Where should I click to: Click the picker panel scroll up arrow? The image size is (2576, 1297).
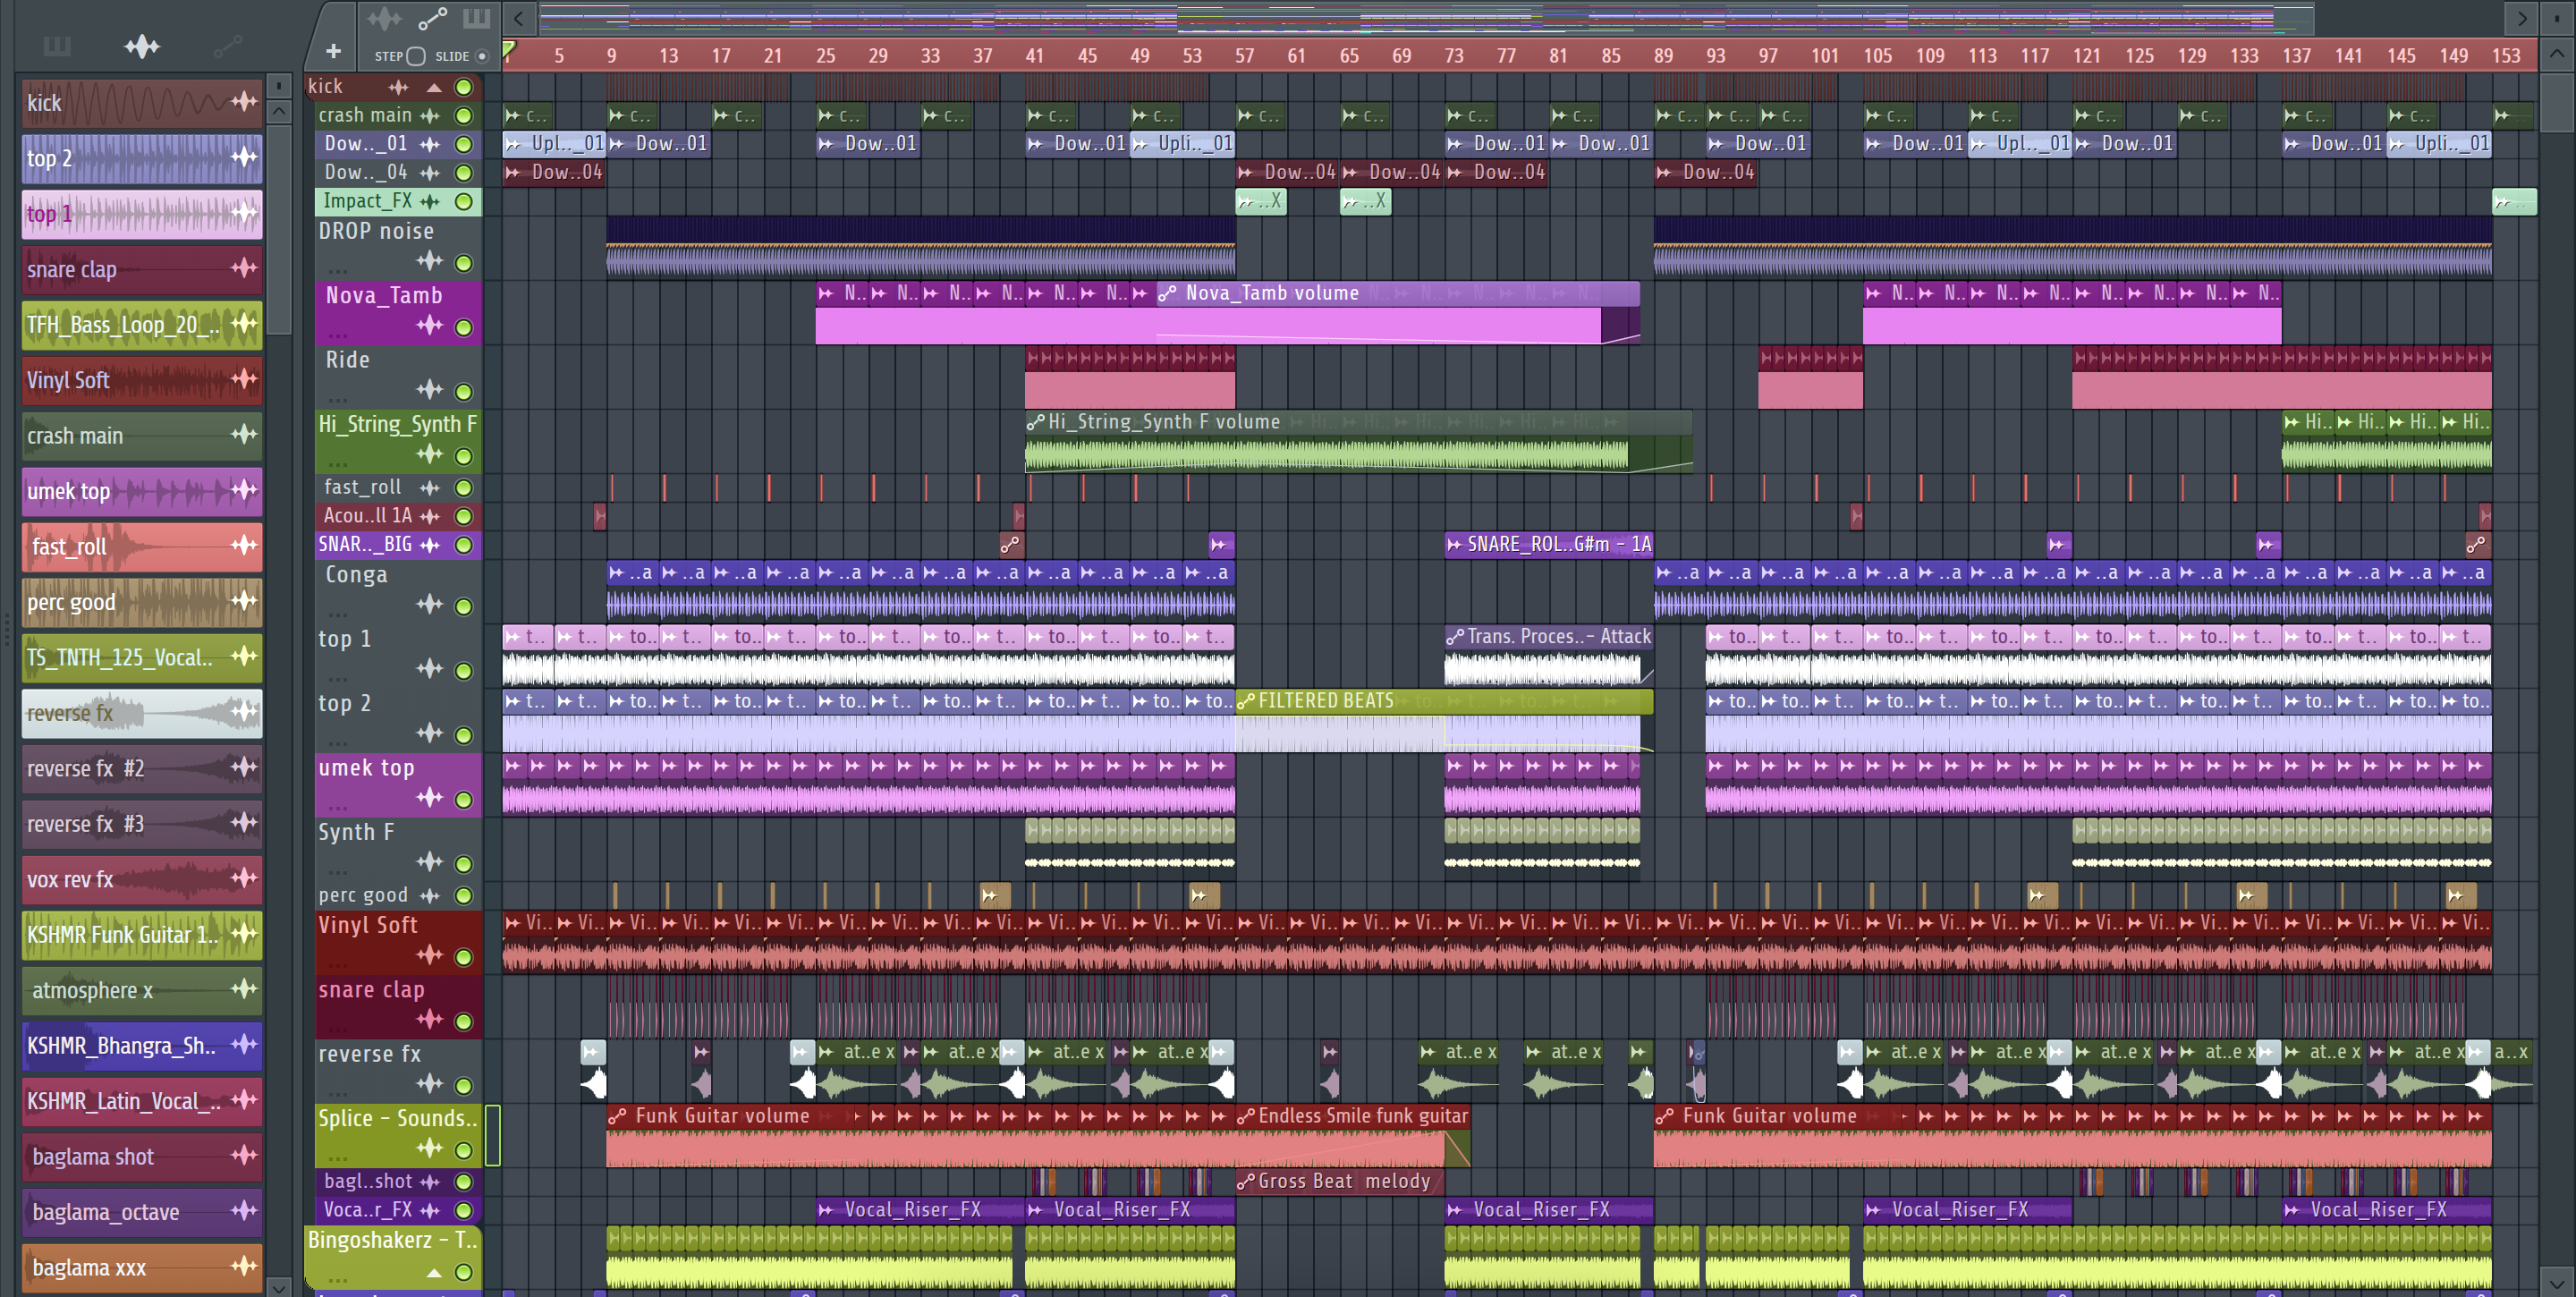coord(280,110)
